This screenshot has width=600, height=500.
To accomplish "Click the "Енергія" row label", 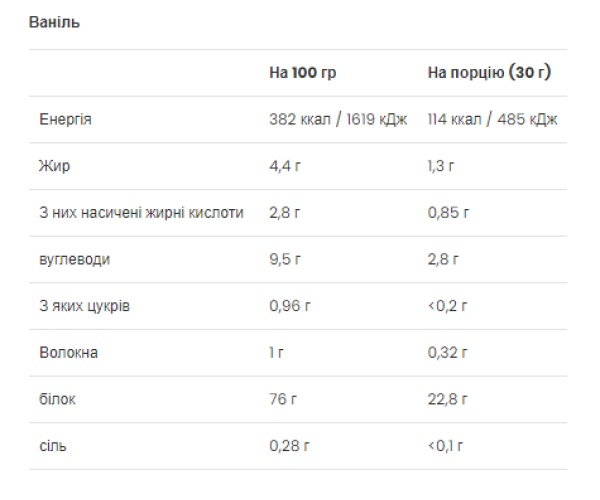I will [65, 119].
